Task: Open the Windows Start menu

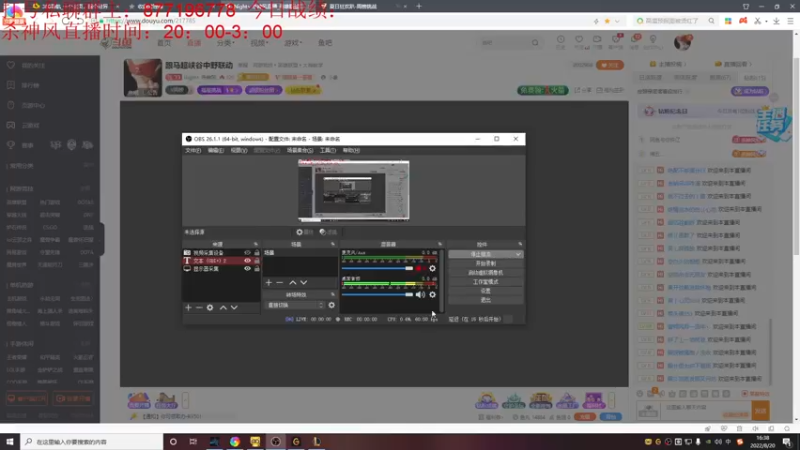Action: (10, 442)
